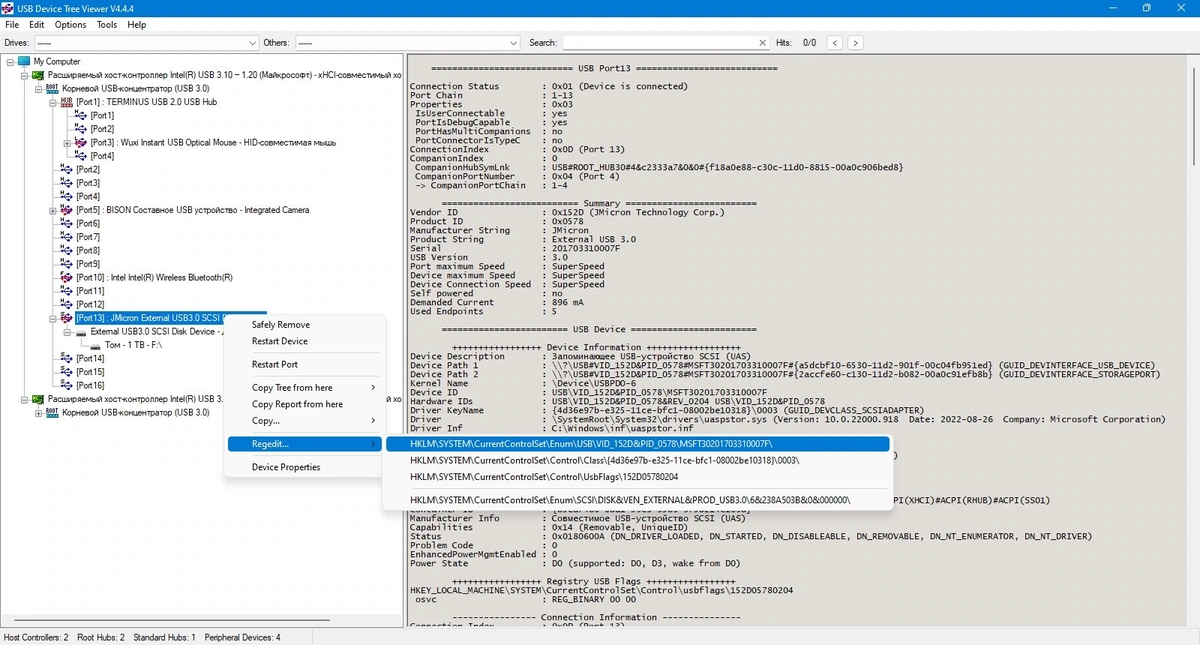Image resolution: width=1200 pixels, height=645 pixels.
Task: Click the External USB3.0 SCSI Disk drive icon
Action: [81, 331]
